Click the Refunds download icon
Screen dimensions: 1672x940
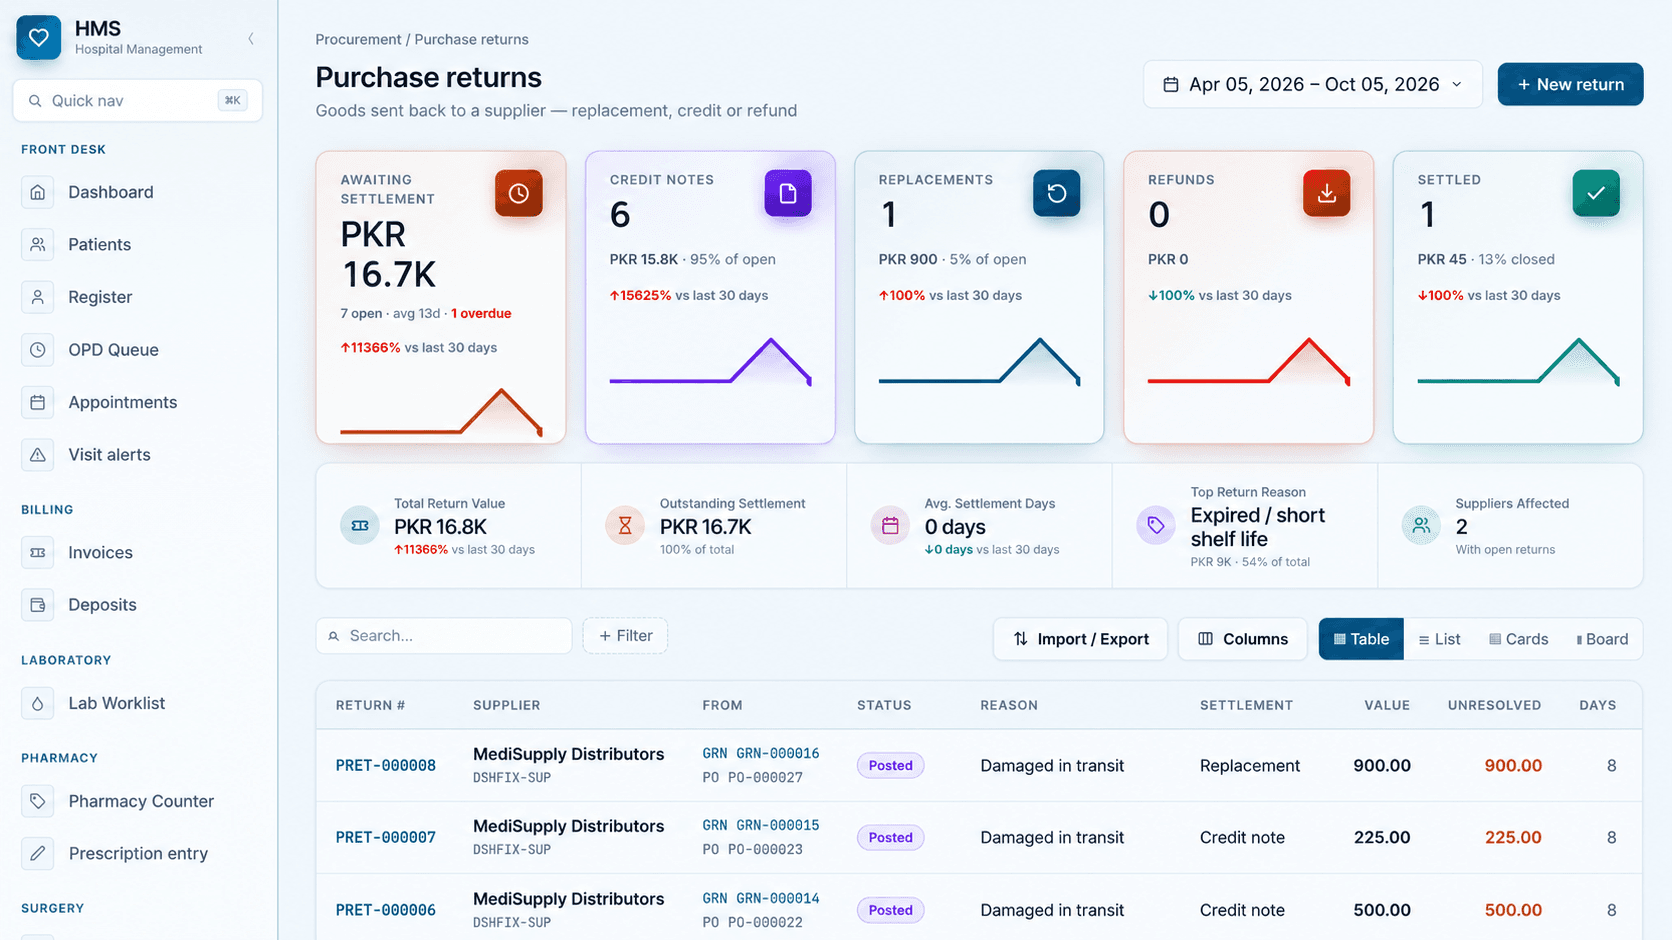1327,193
